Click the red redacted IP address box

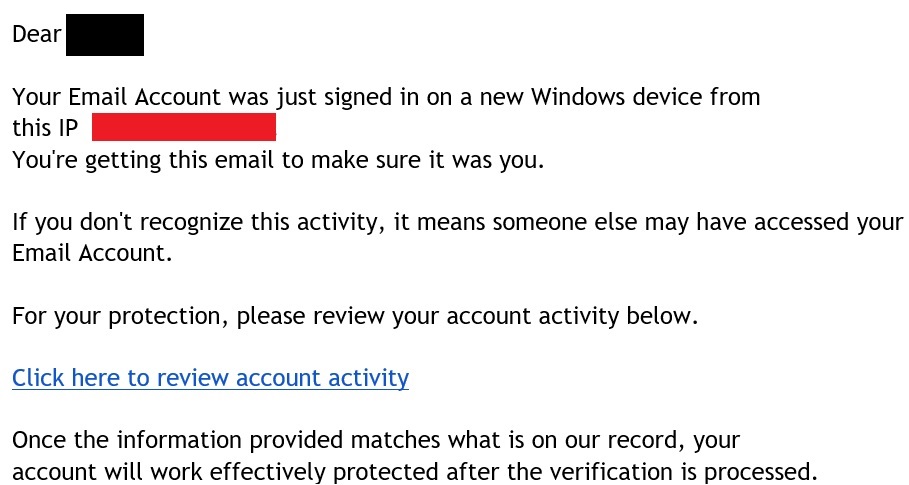coord(184,127)
